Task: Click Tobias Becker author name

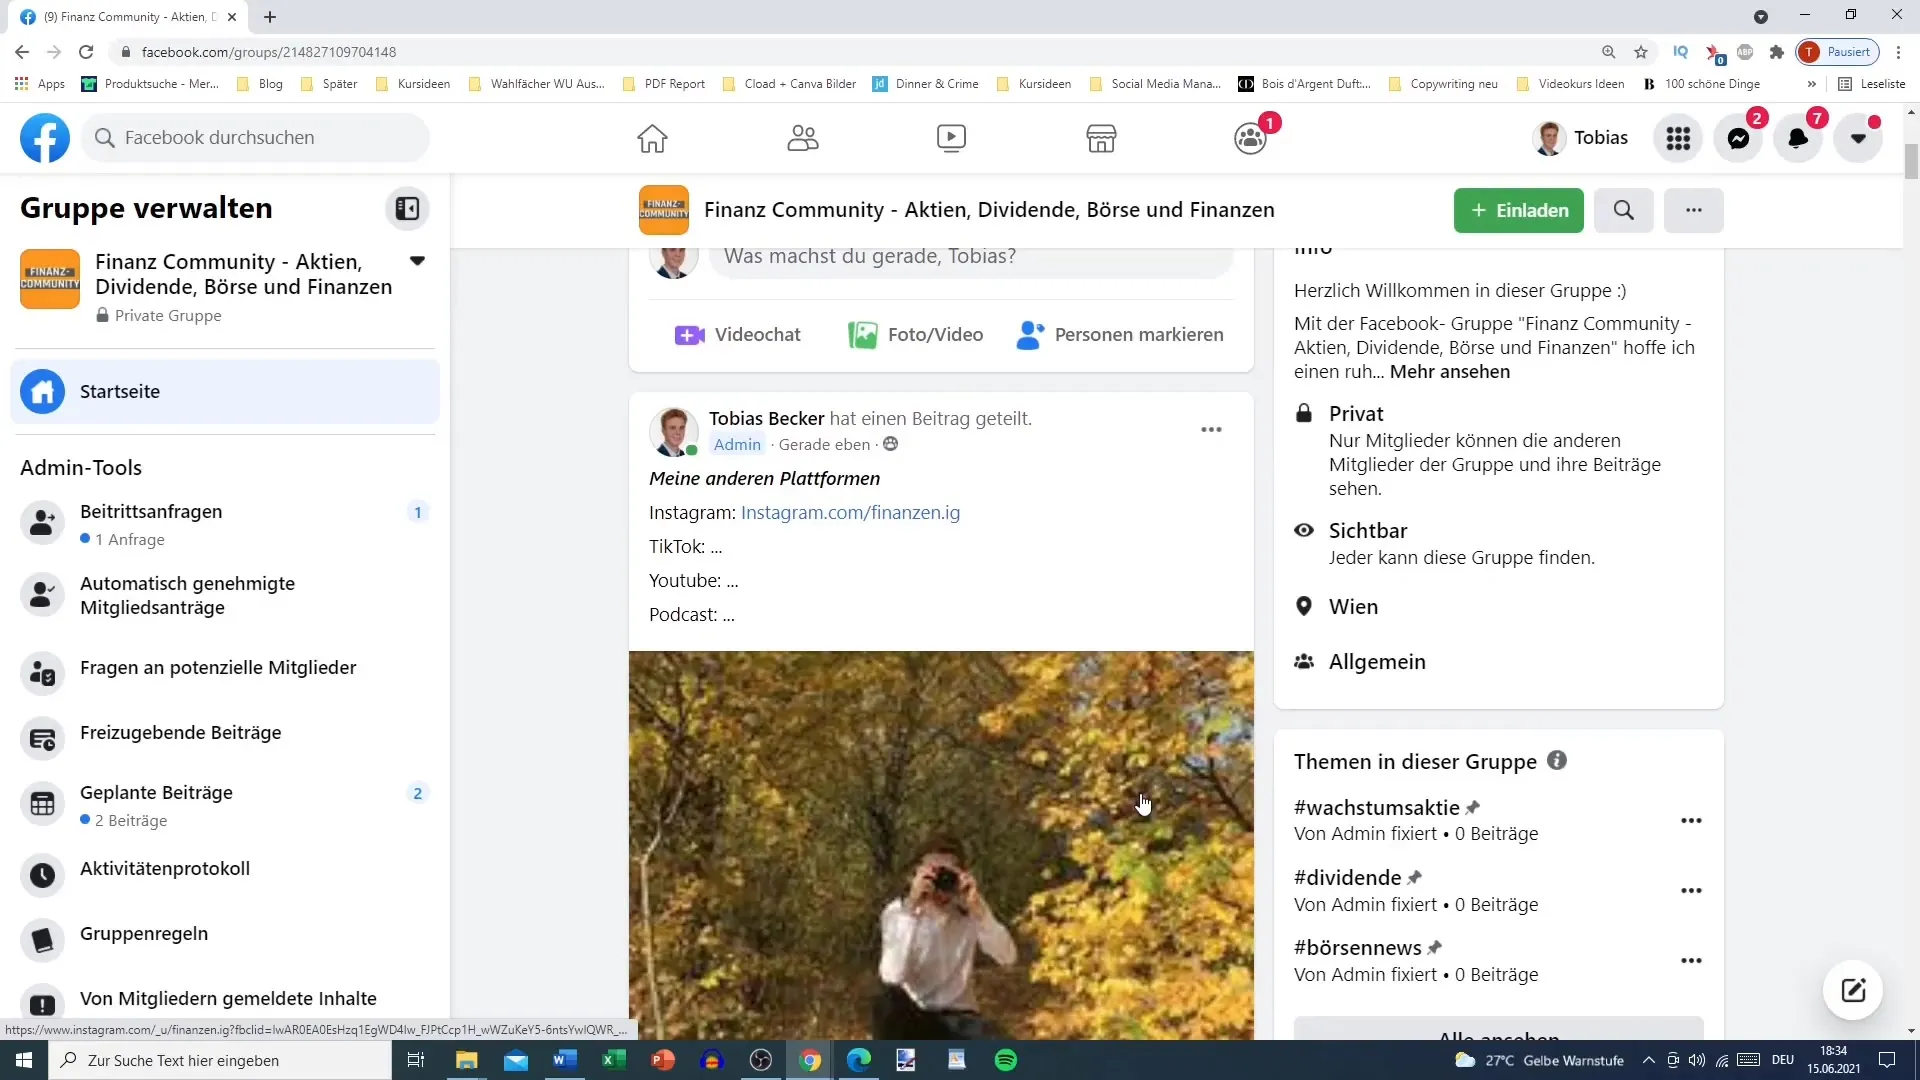Action: [766, 419]
